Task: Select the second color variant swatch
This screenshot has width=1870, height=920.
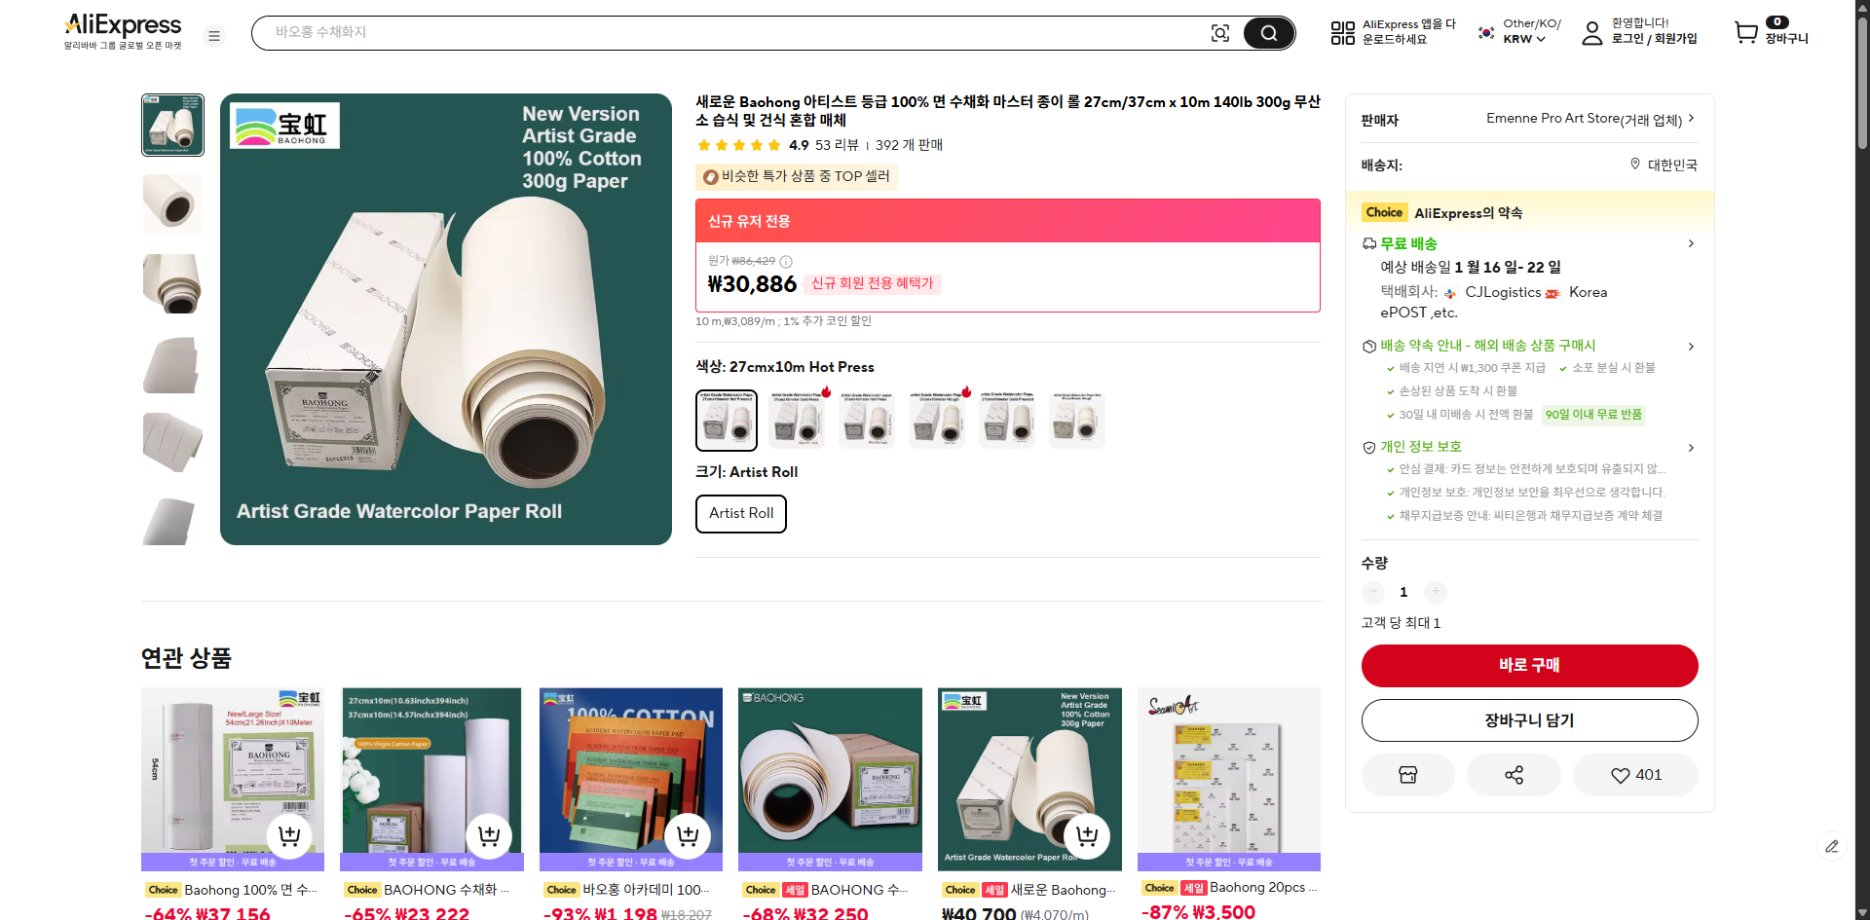Action: [x=797, y=420]
